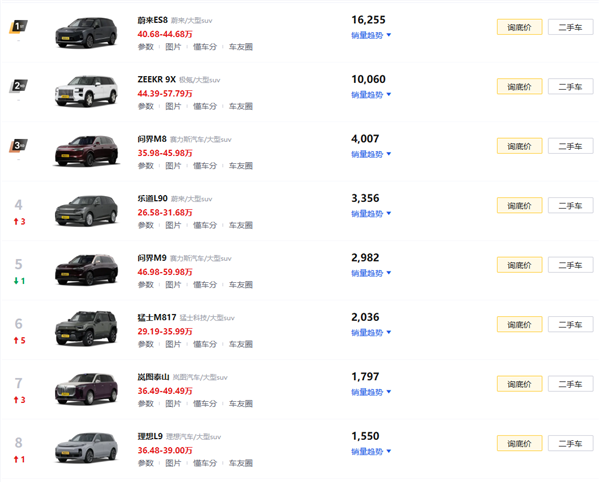Open 参数 link under 乐道L90
The width and height of the screenshot is (600, 482).
coord(146,225)
